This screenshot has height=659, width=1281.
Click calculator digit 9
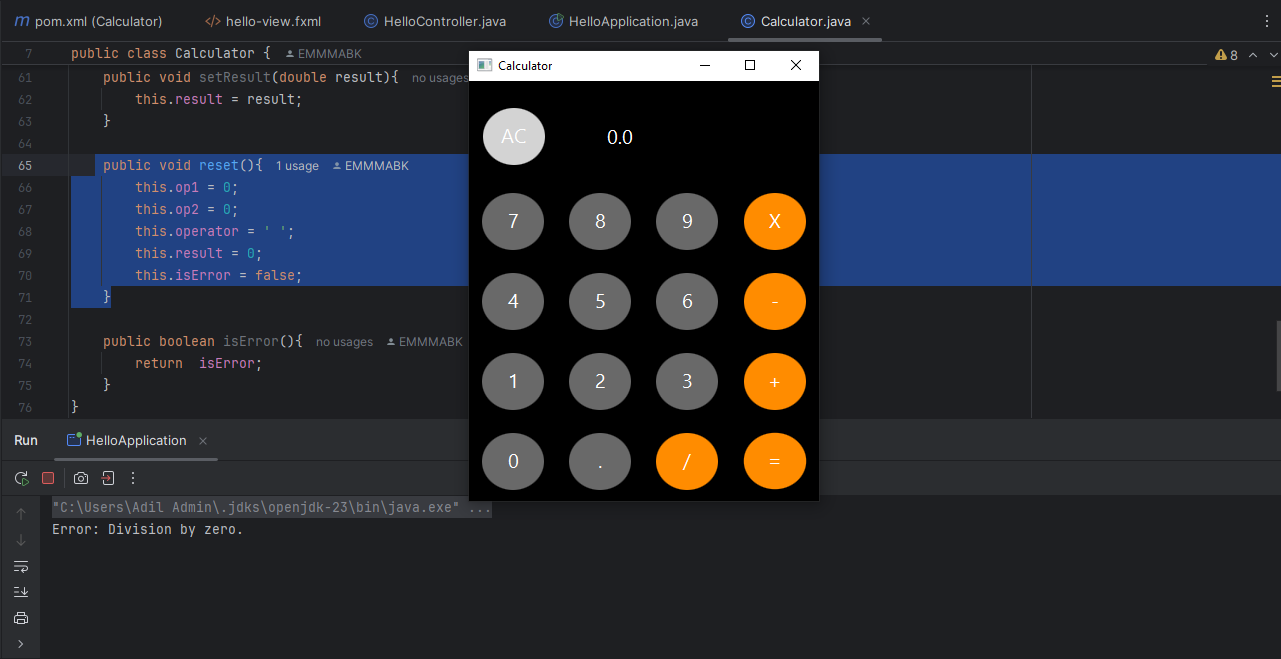687,221
